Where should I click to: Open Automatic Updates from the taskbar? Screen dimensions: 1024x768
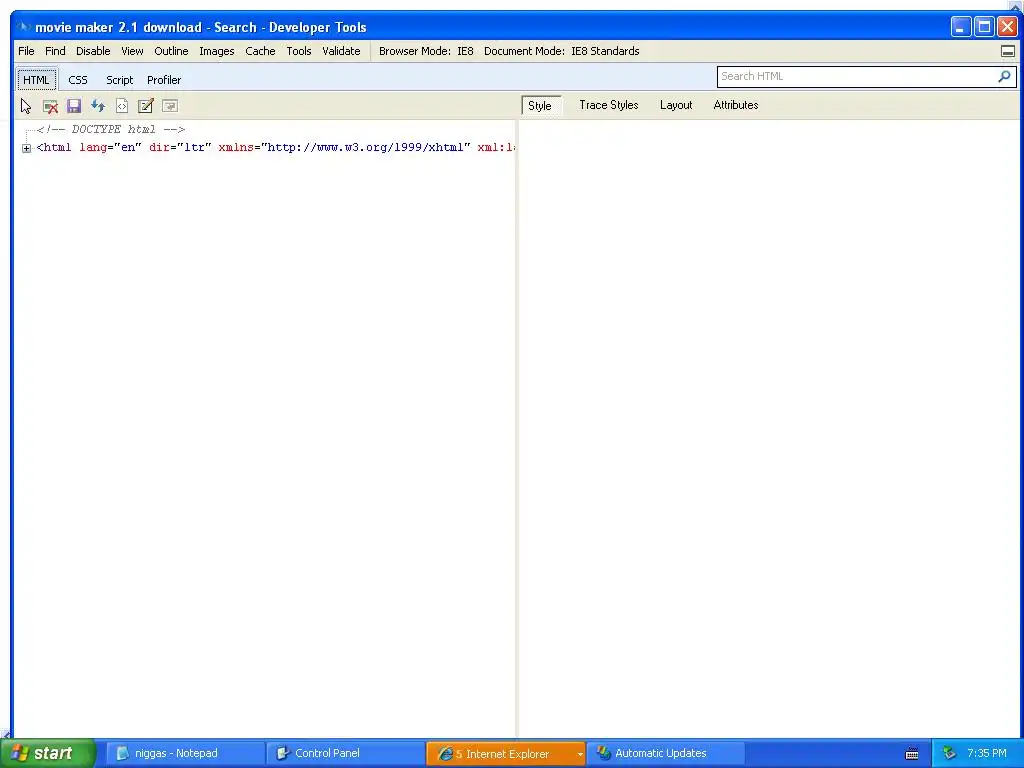[665, 754]
